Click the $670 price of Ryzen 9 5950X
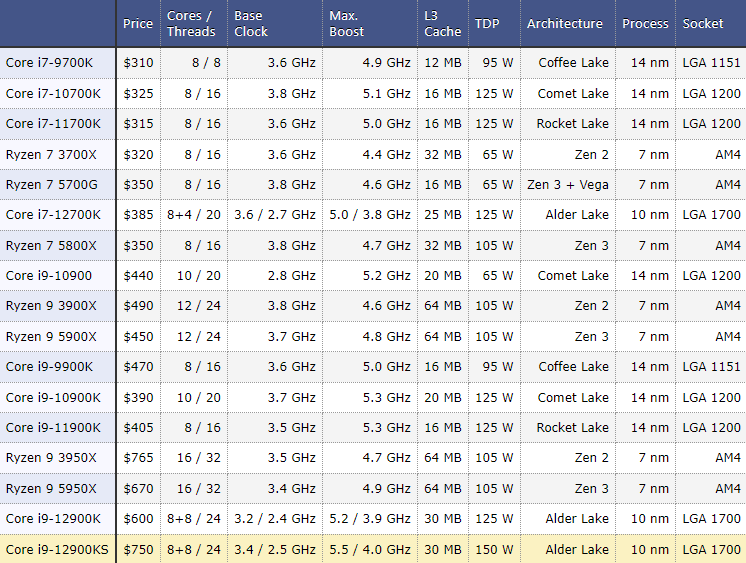746x563 pixels. (x=138, y=488)
